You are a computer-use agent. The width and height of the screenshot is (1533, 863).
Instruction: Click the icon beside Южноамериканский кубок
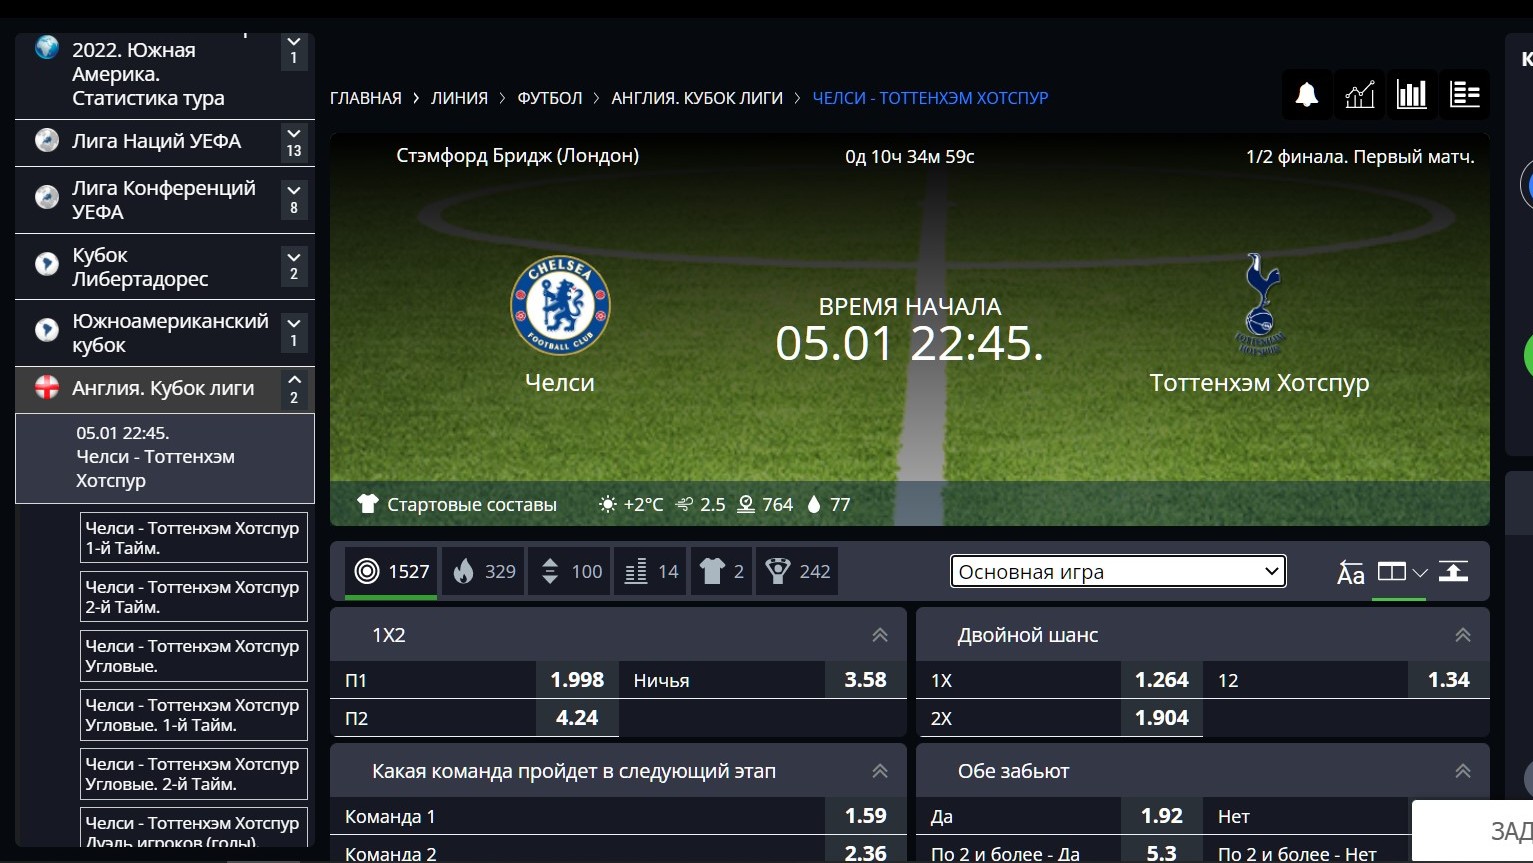(x=47, y=329)
